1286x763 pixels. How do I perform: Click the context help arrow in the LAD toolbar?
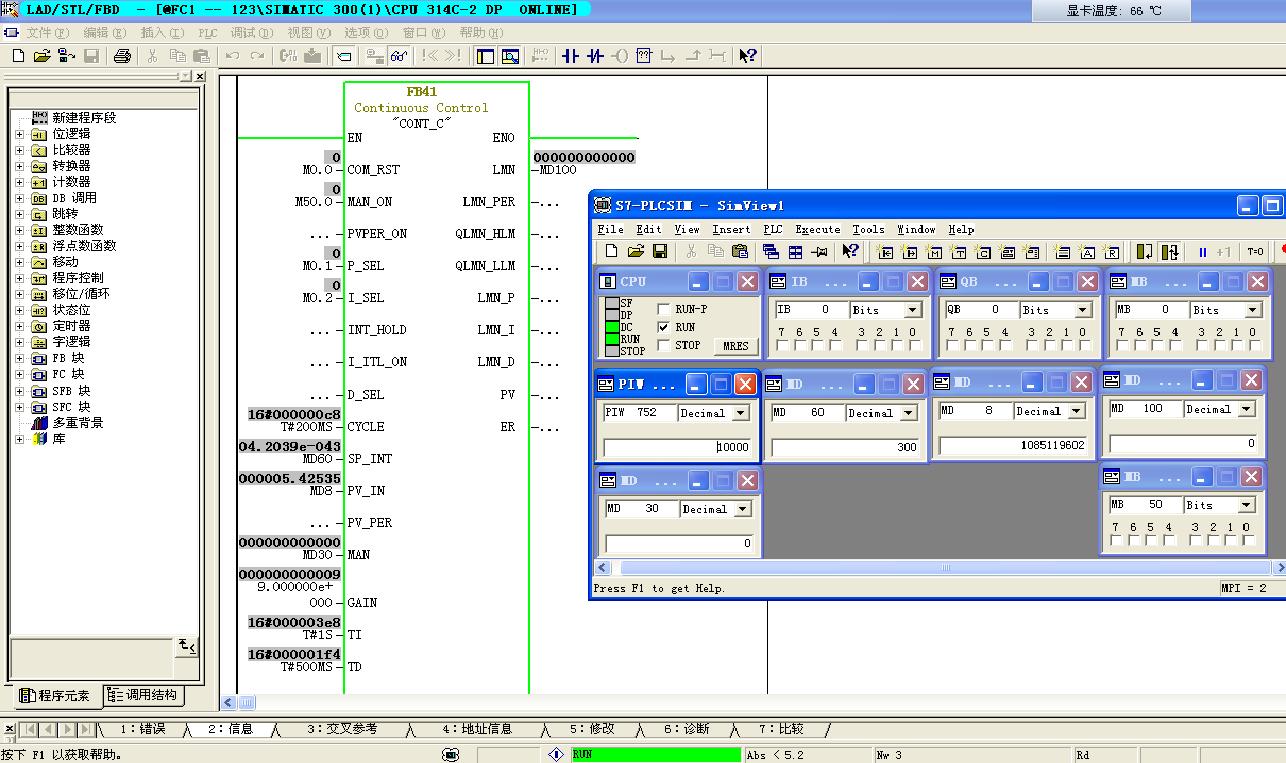pyautogui.click(x=748, y=56)
